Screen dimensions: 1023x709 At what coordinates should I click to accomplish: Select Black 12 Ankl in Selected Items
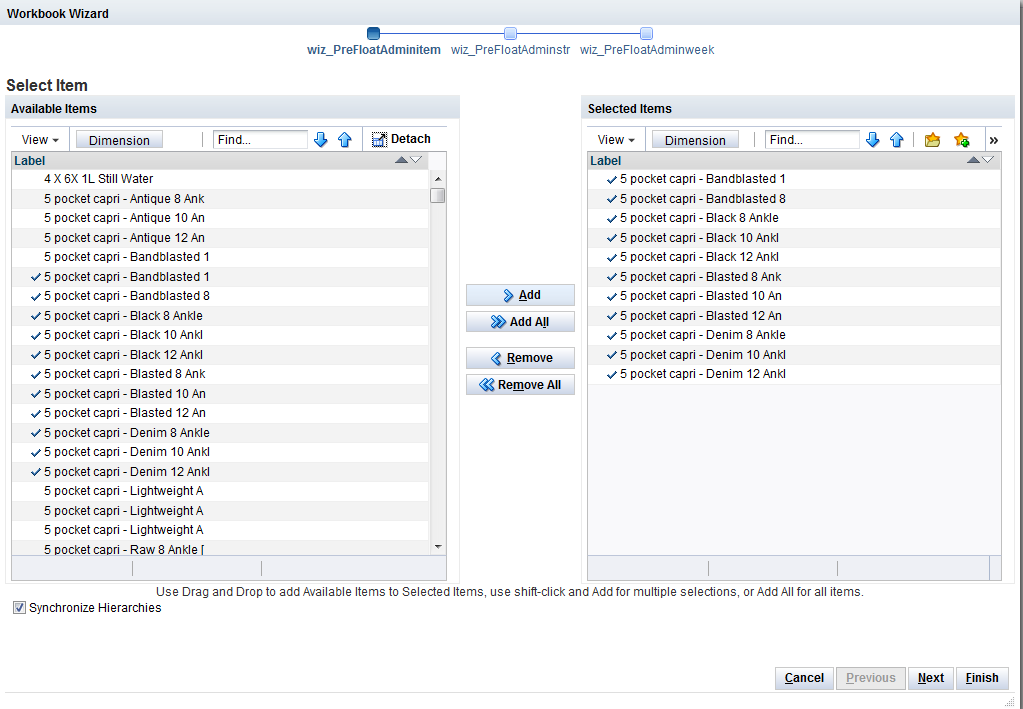click(x=794, y=256)
